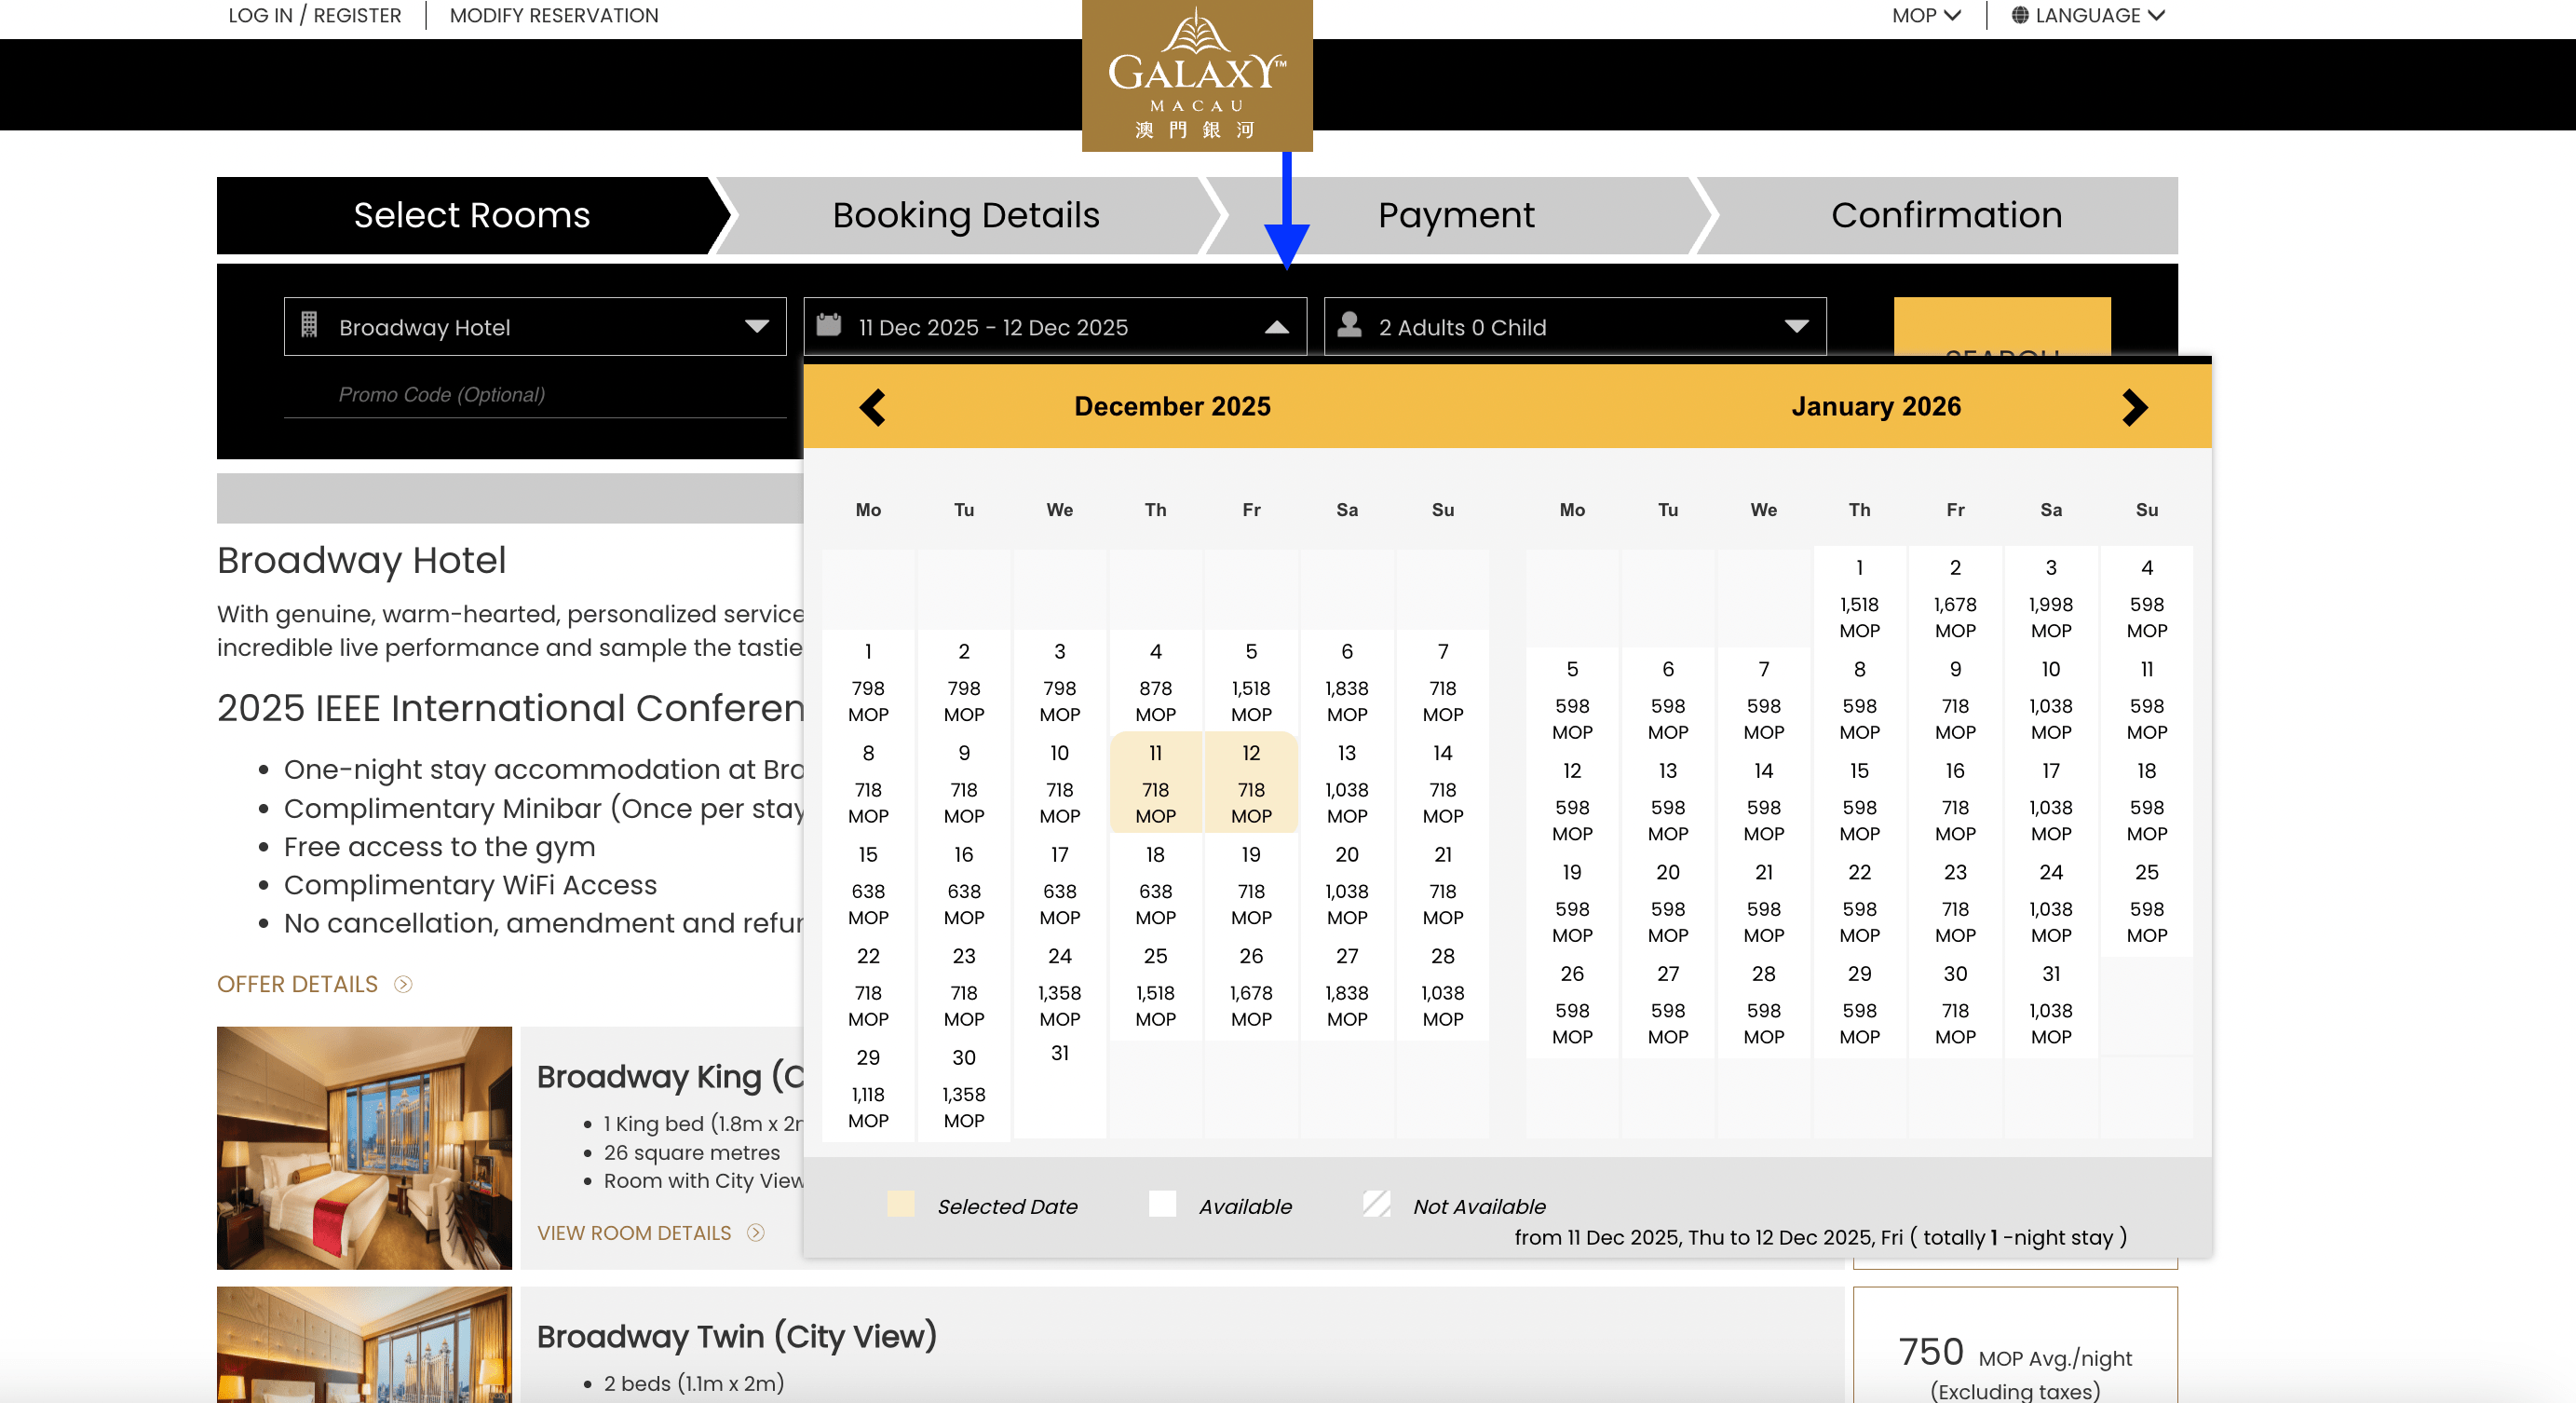The width and height of the screenshot is (2576, 1403).
Task: Open the MOP currency dropdown
Action: (x=1926, y=15)
